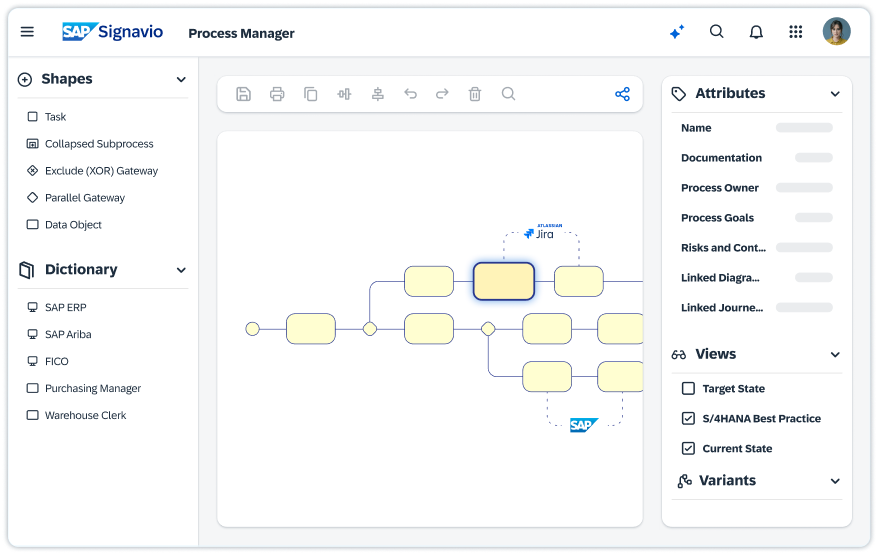Open the user profile avatar
This screenshot has width=877, height=553.
coord(836,32)
